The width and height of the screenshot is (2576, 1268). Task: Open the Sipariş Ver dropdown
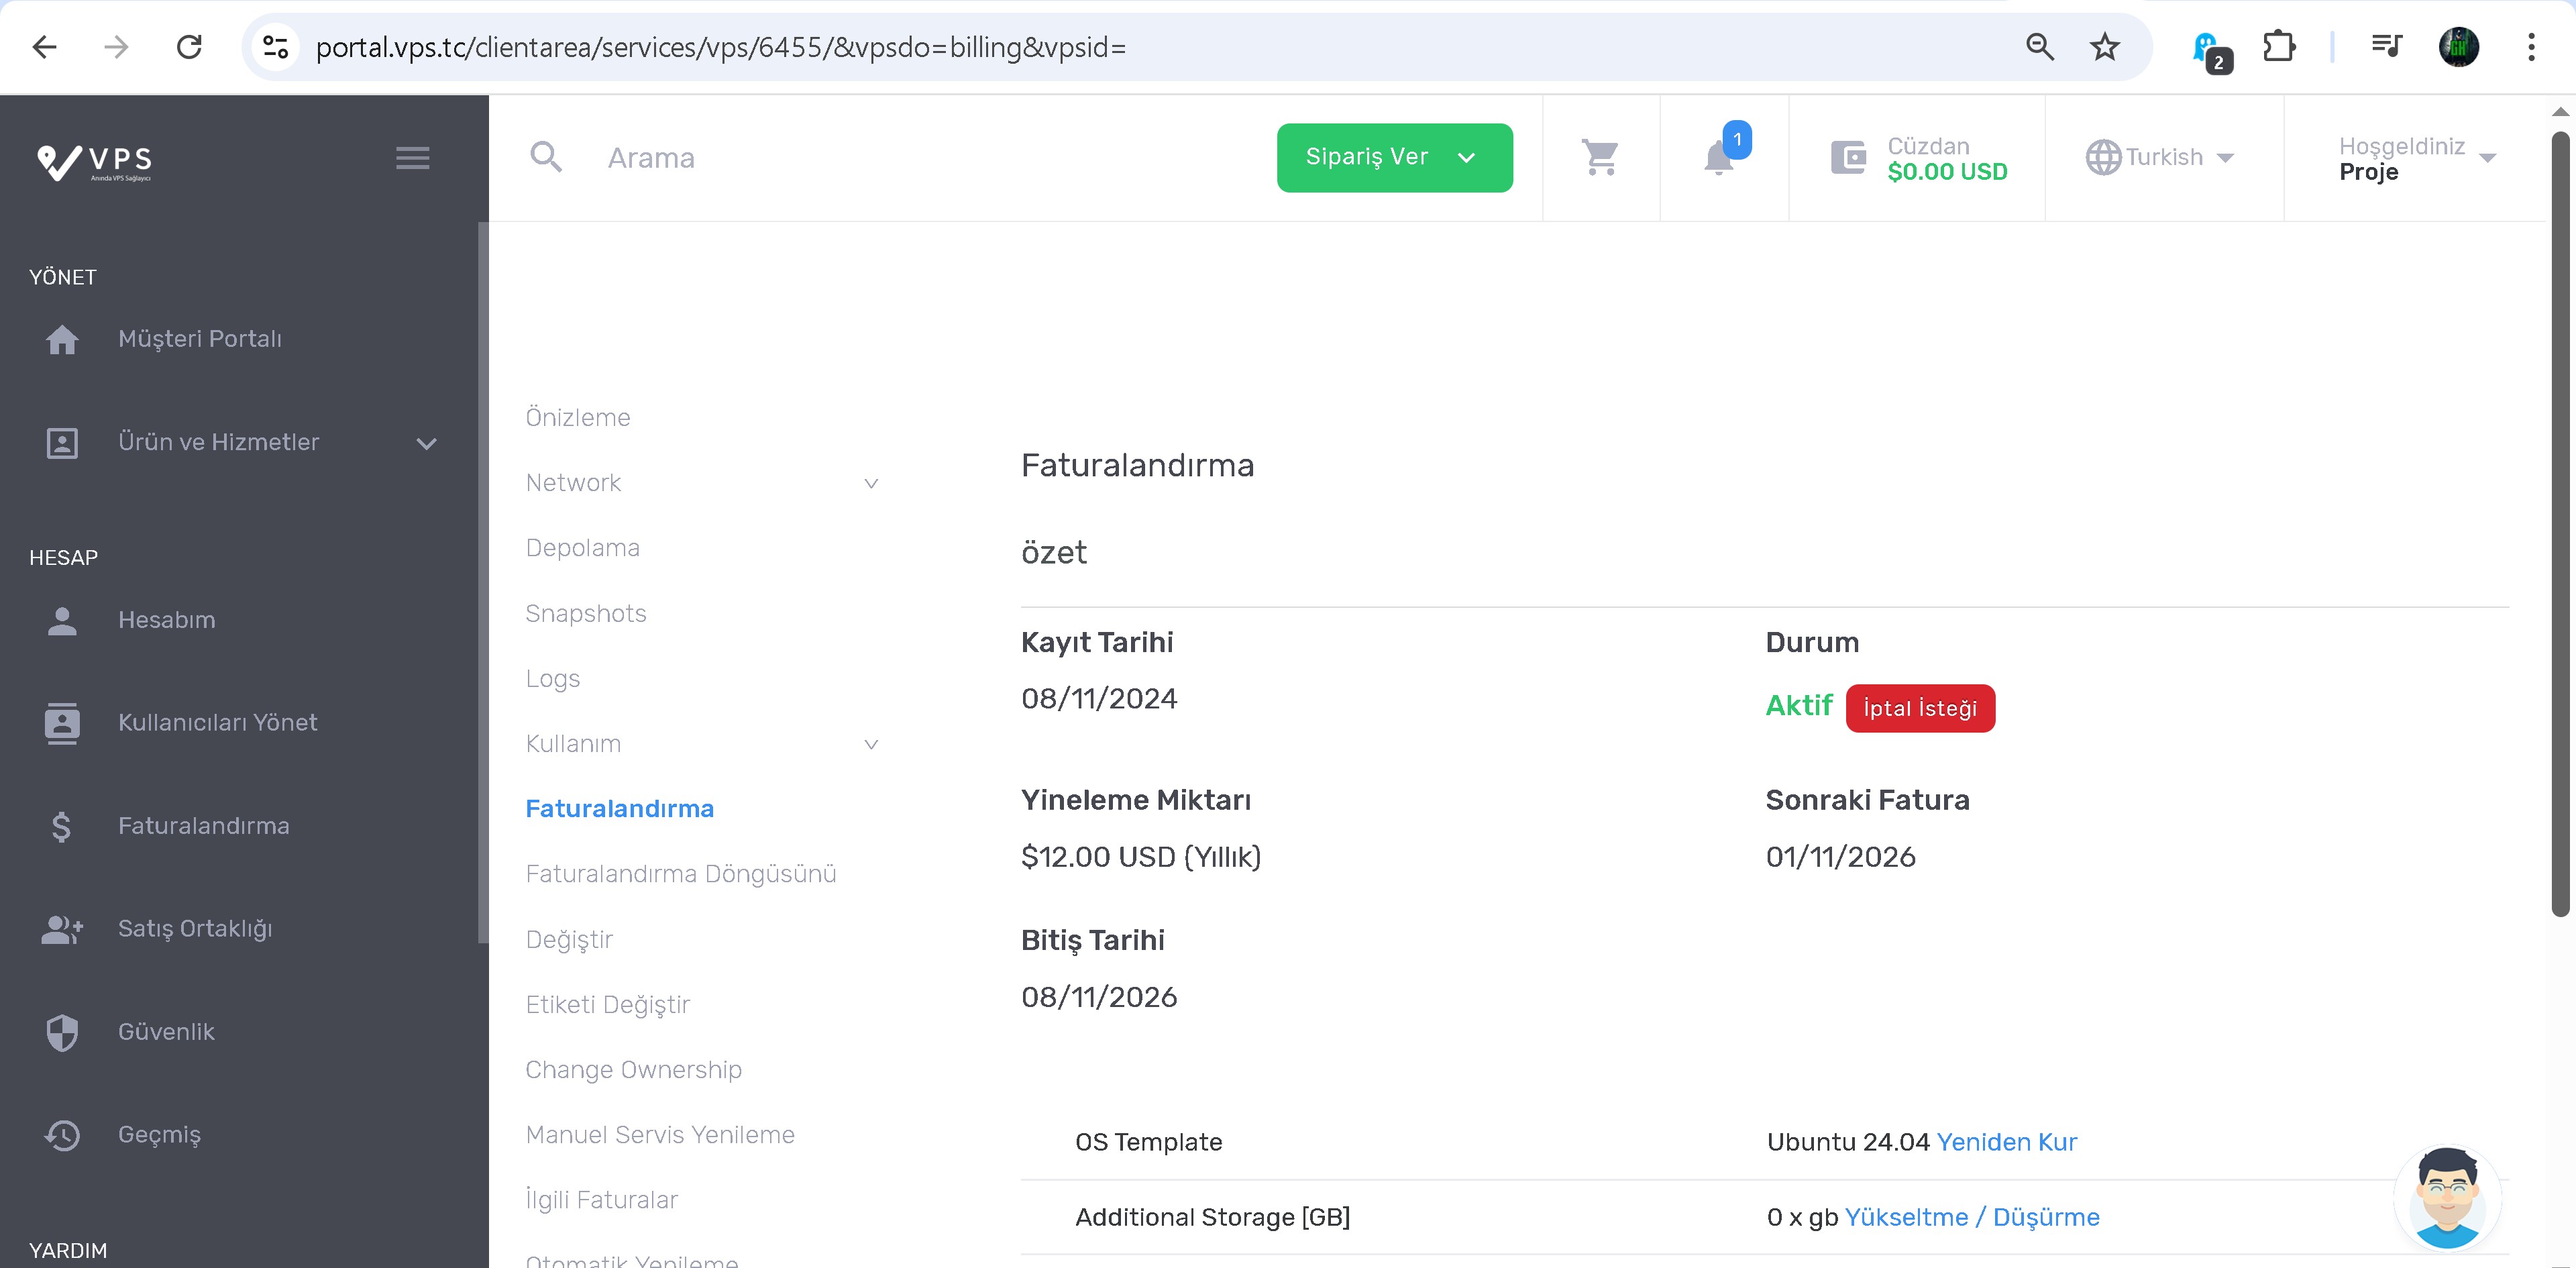tap(1395, 158)
